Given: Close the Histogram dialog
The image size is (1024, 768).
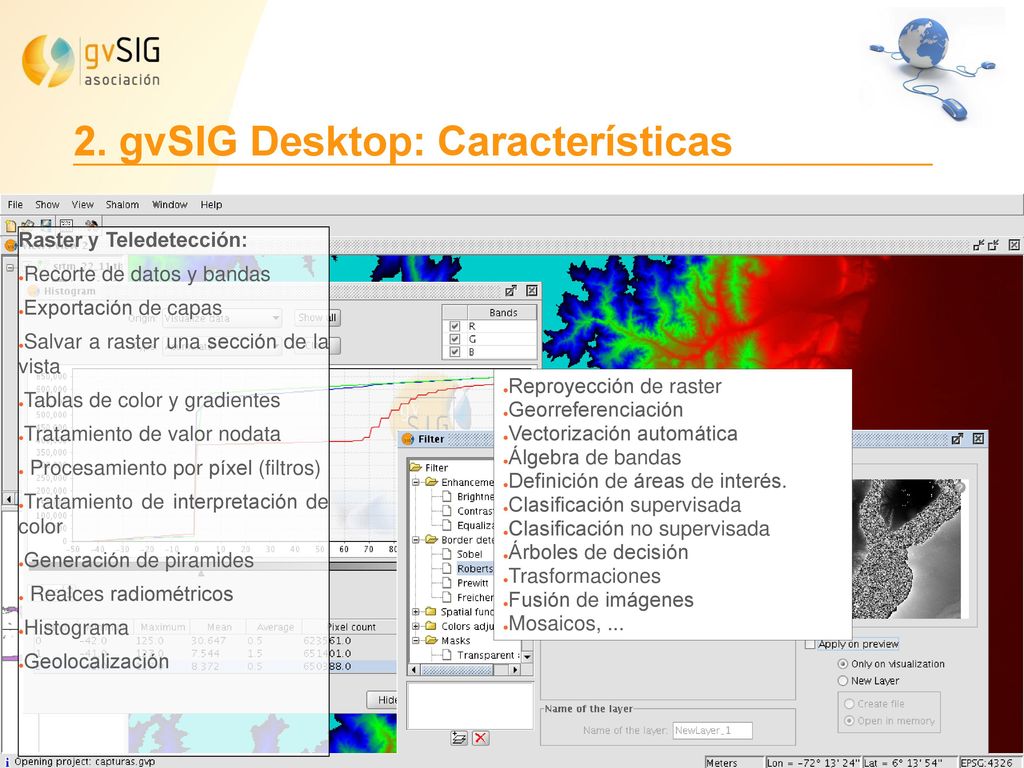Looking at the screenshot, I should point(532,291).
